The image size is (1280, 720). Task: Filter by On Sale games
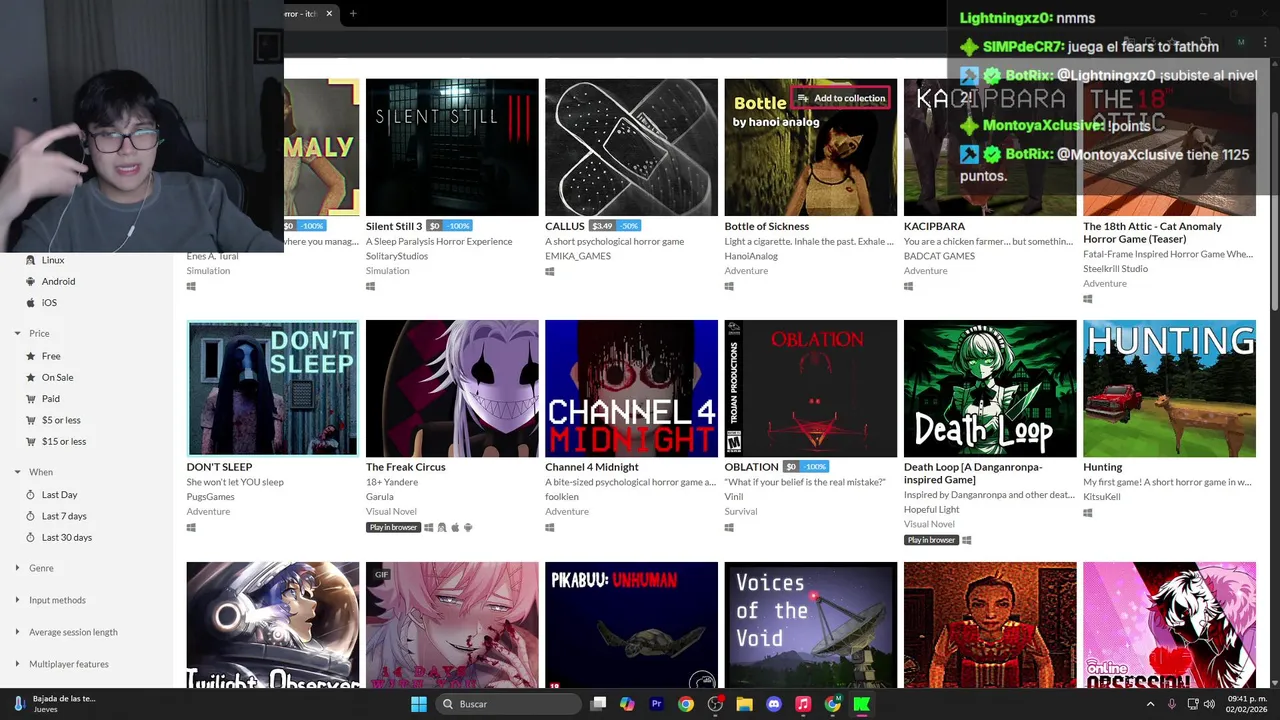pos(57,377)
